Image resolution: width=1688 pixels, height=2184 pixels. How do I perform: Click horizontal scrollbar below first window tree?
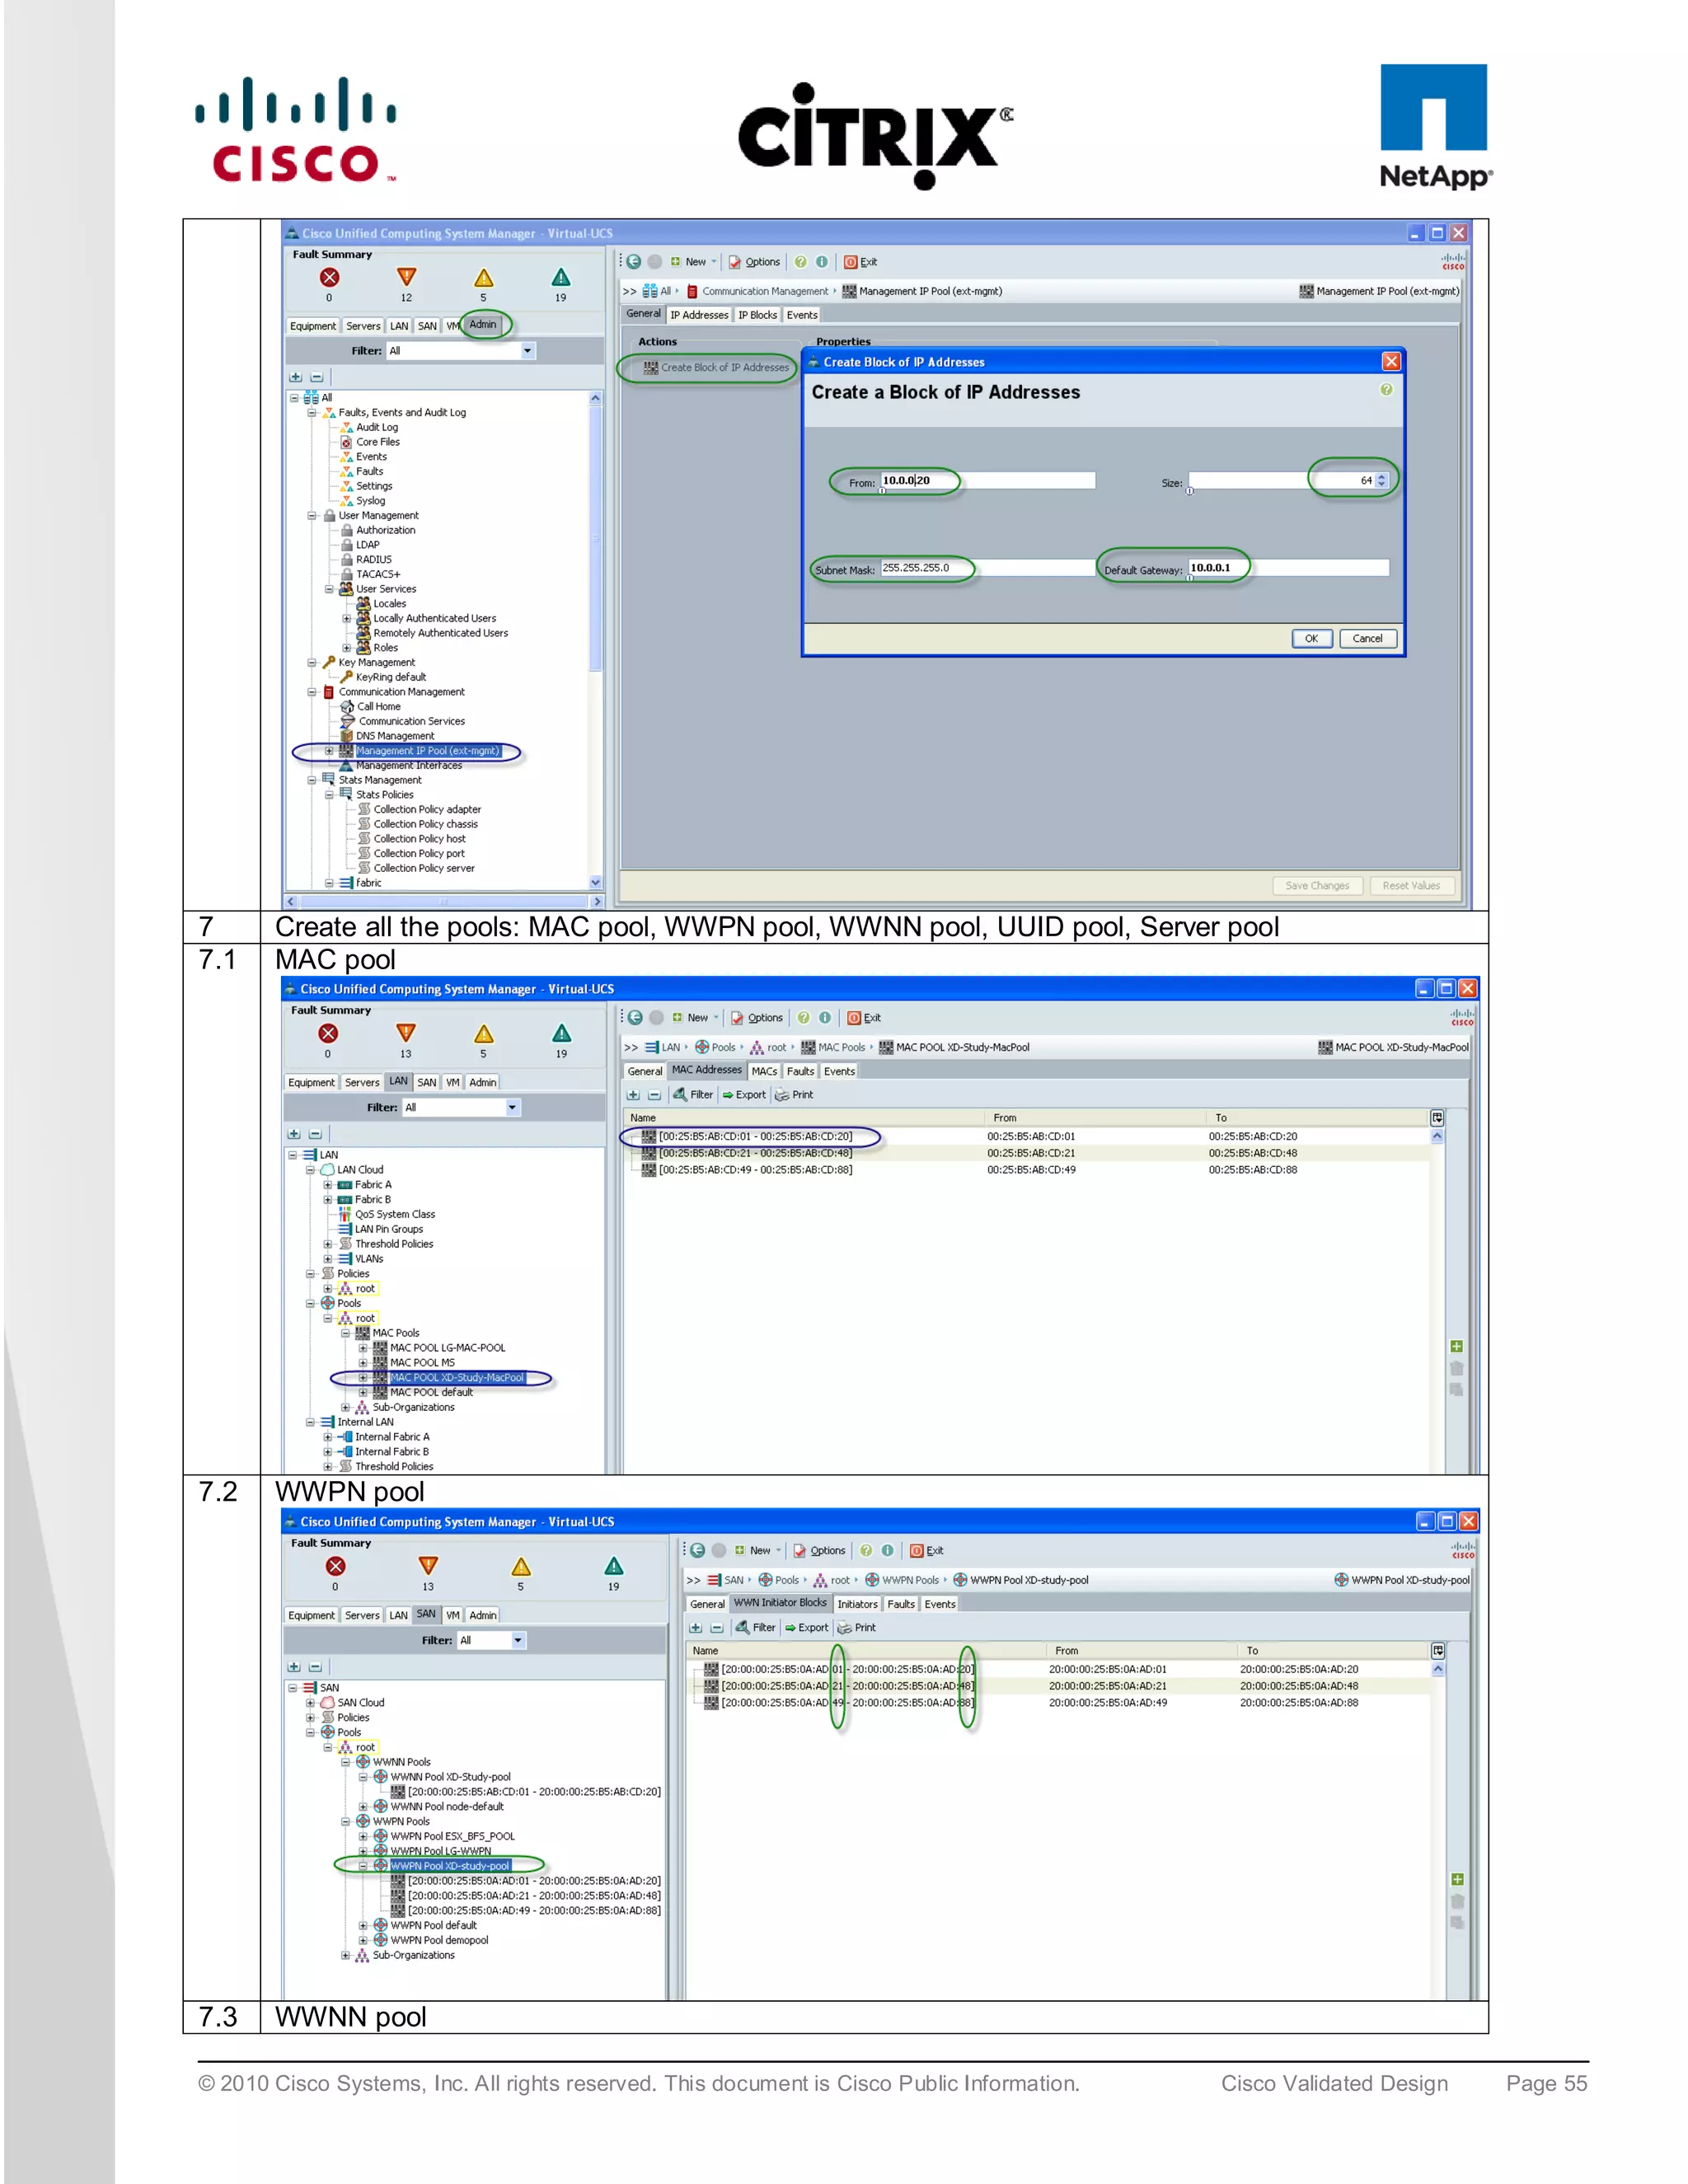[x=444, y=902]
